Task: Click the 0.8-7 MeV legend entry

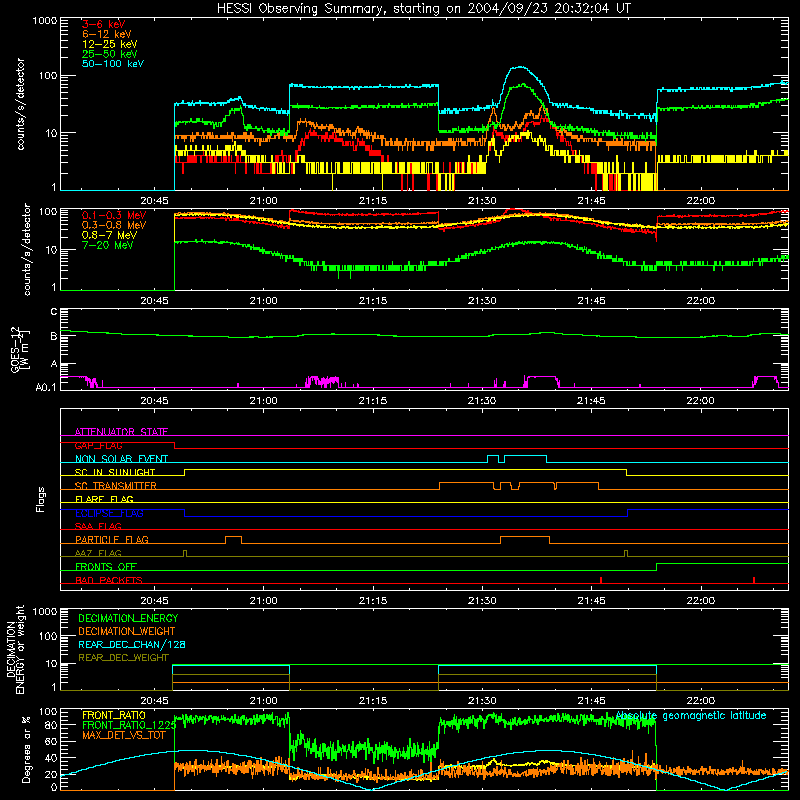Action: [110, 236]
